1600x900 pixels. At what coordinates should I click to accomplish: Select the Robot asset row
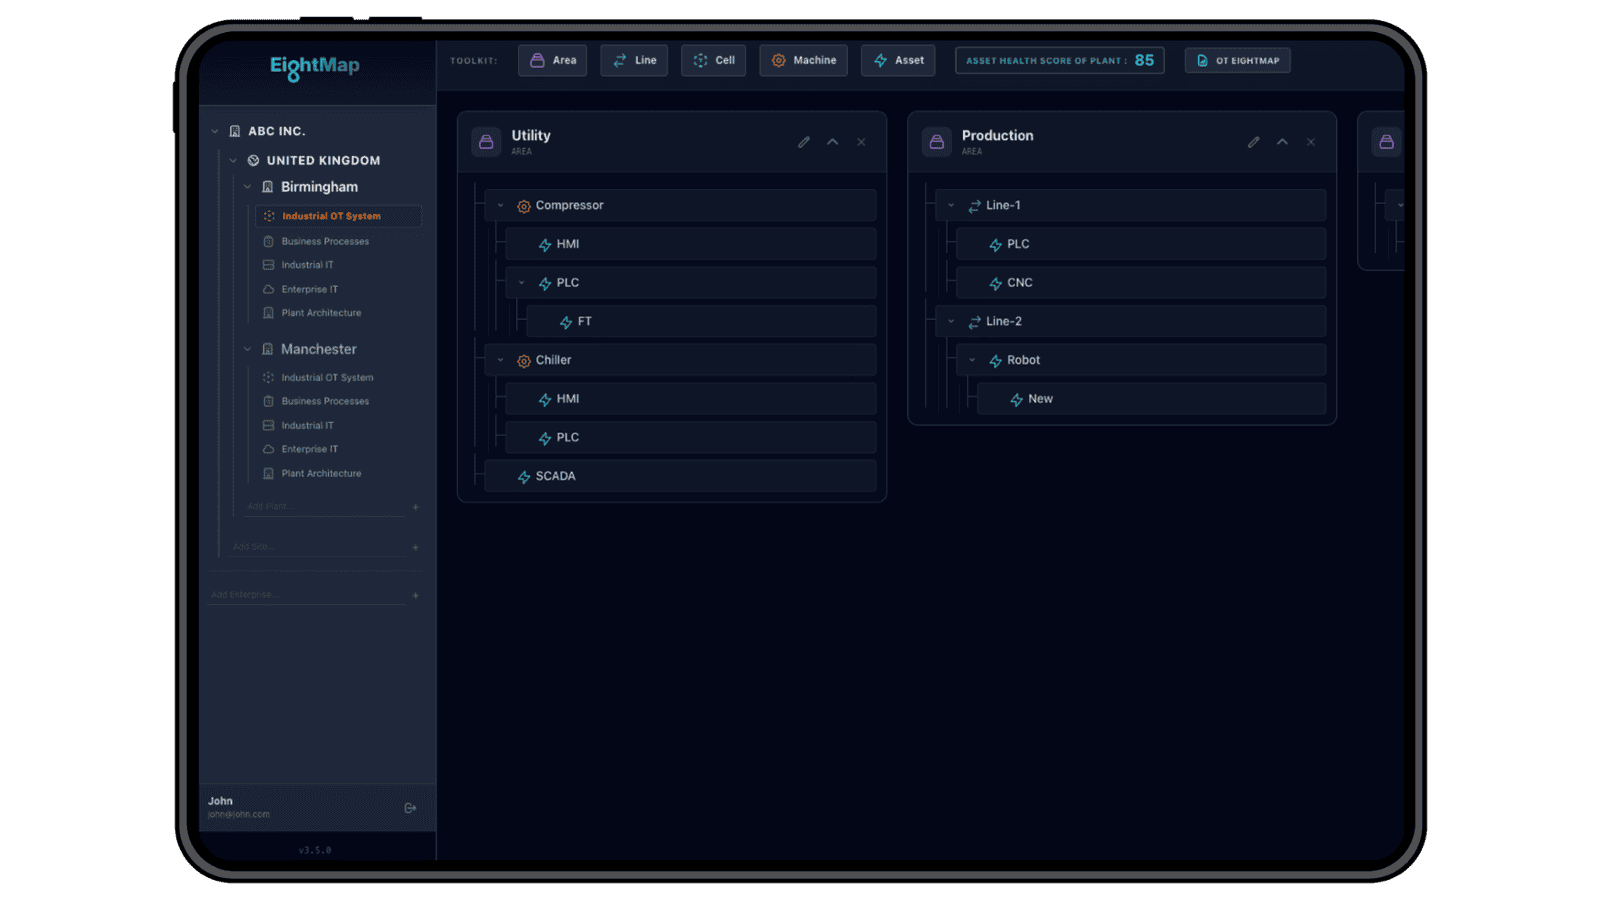[1140, 360]
